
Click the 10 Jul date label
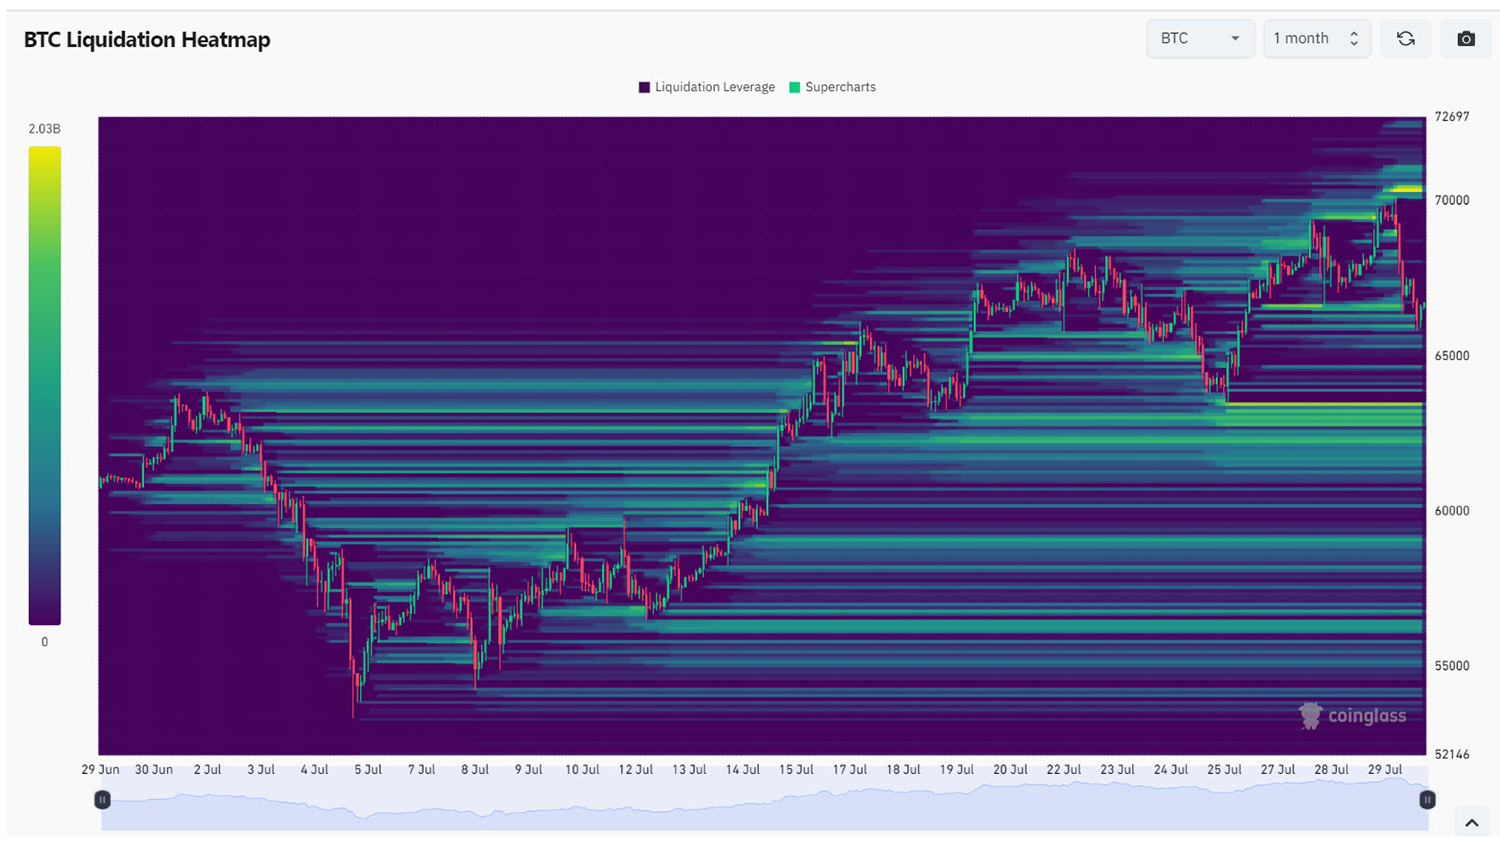click(x=582, y=770)
